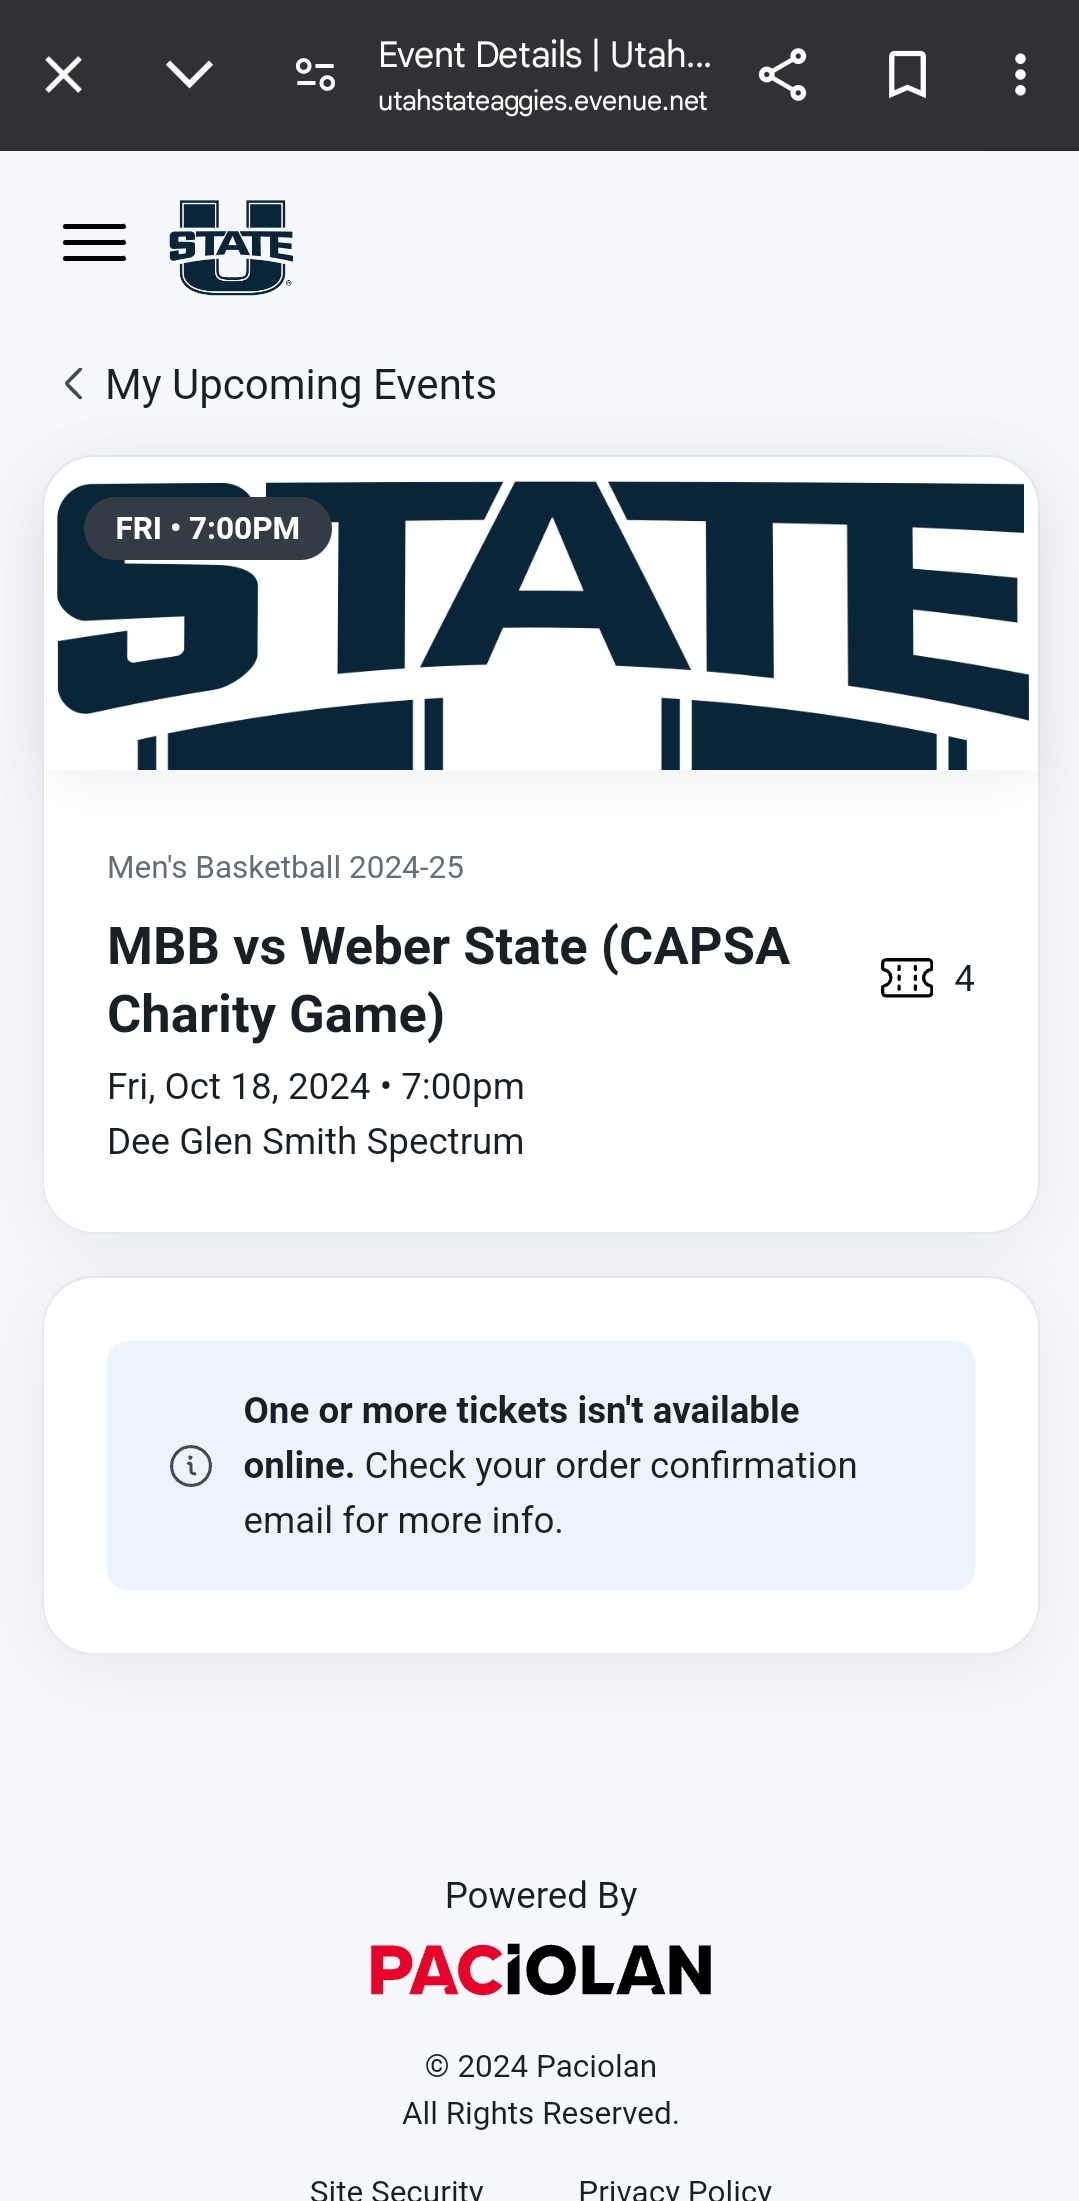Open the hamburger navigation menu
Viewport: 1079px width, 2201px height.
pos(94,242)
